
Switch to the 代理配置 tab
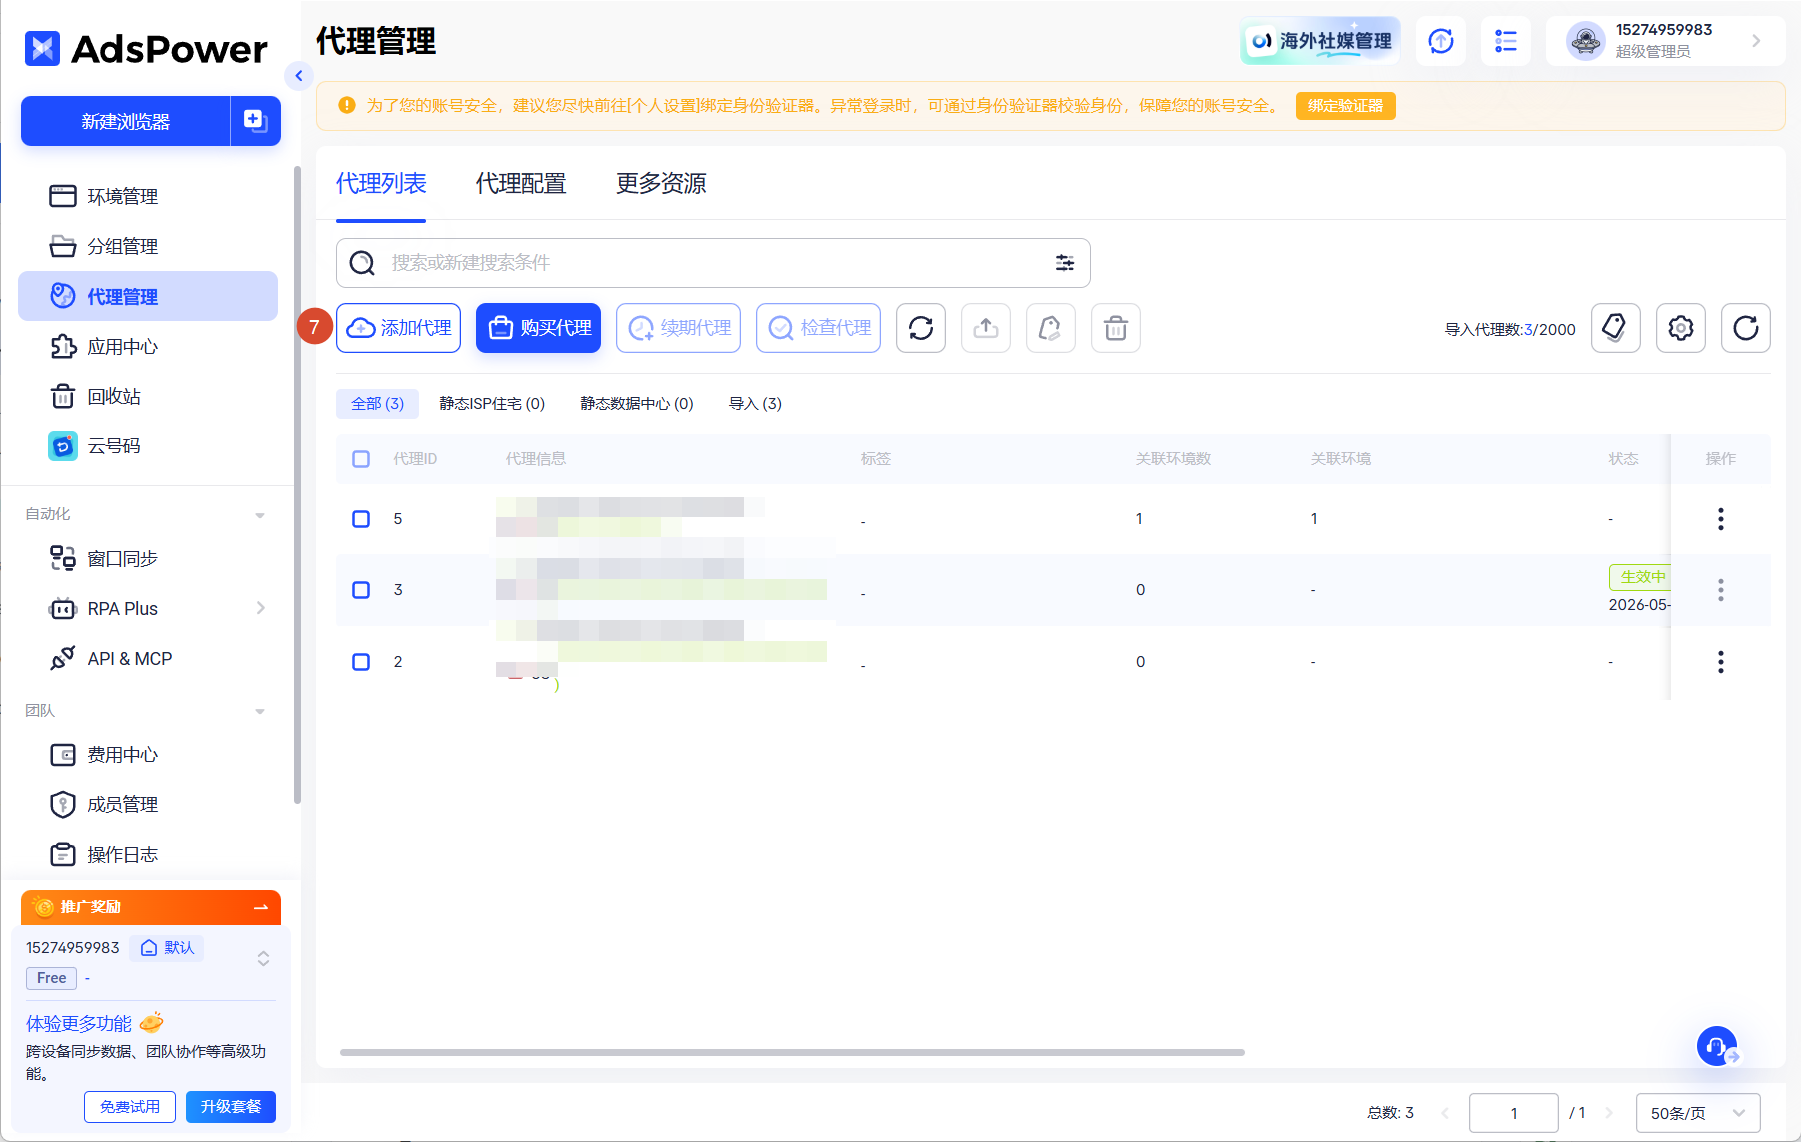pyautogui.click(x=521, y=184)
